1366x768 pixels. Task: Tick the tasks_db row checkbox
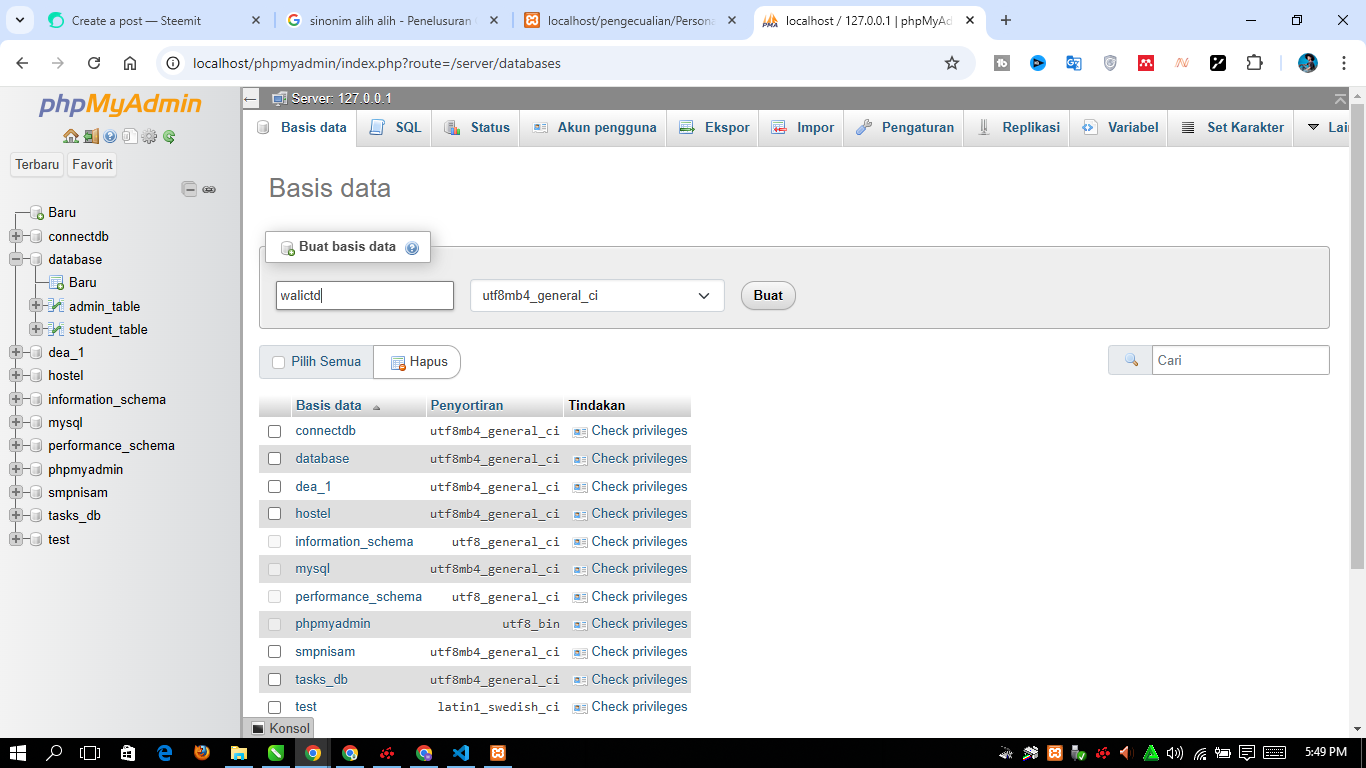[x=275, y=680]
